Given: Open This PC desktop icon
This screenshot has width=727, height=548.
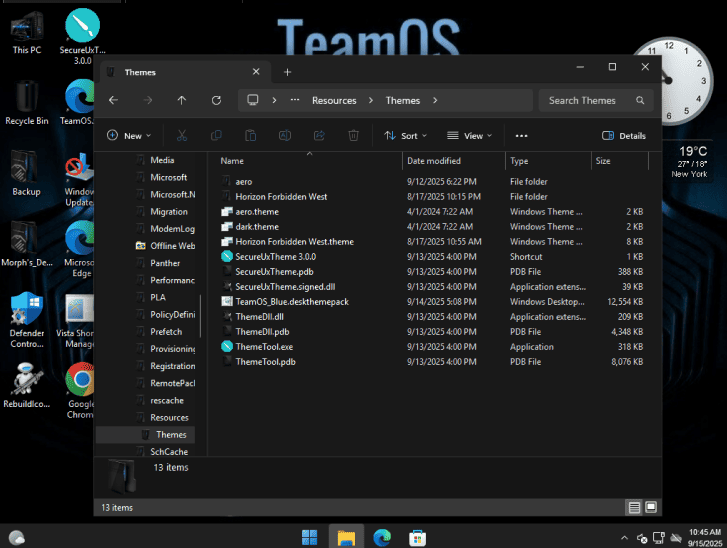Looking at the screenshot, I should (x=26, y=33).
